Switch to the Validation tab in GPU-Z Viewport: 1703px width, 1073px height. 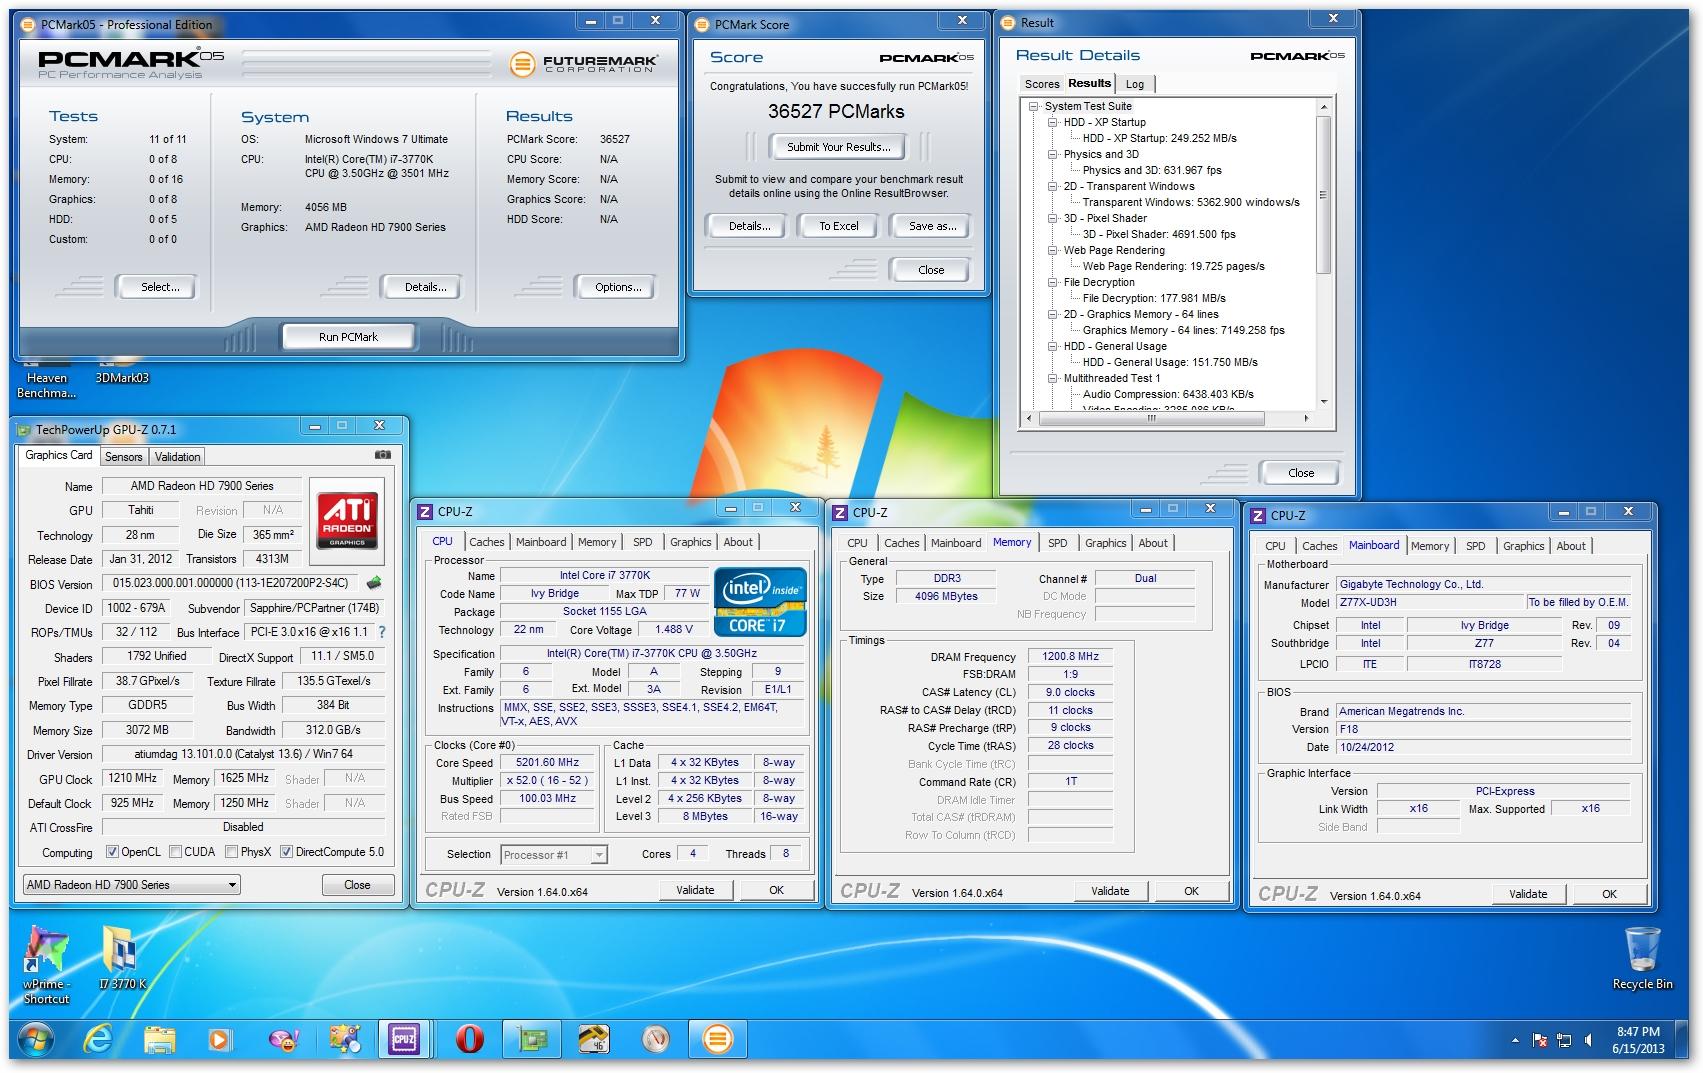tap(178, 457)
